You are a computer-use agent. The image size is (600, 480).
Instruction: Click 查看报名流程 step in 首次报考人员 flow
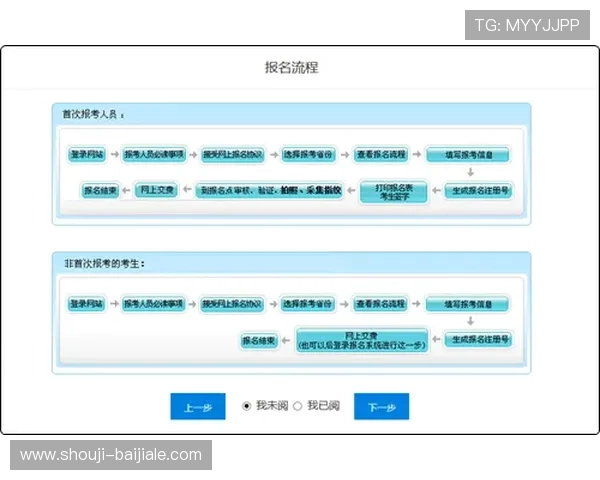coord(381,154)
